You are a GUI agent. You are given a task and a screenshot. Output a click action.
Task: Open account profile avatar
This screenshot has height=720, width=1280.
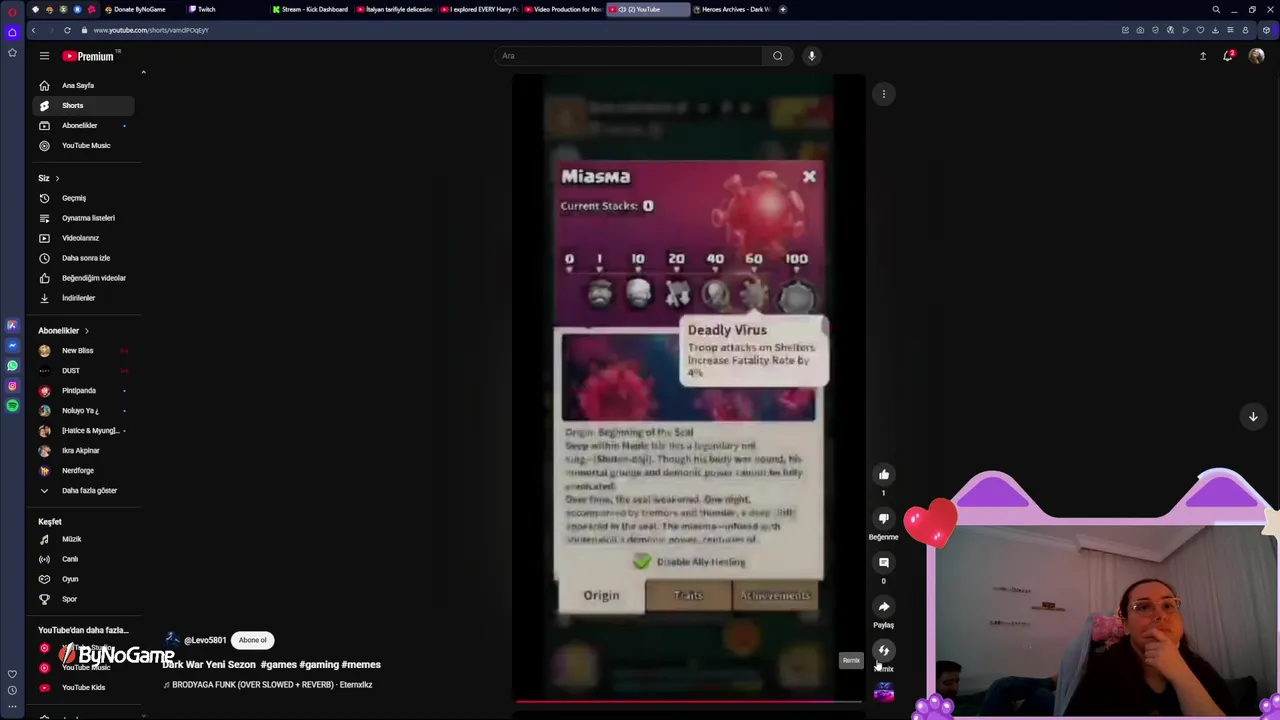[x=1256, y=56]
